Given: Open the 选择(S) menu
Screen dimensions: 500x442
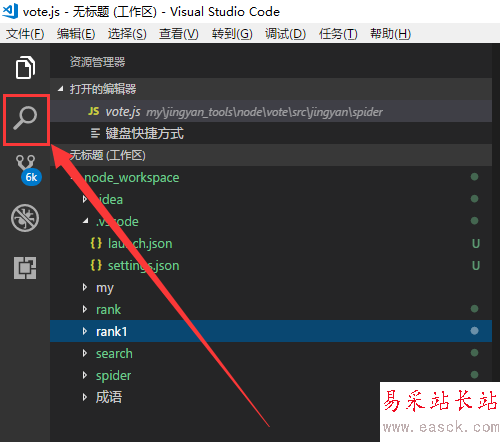Looking at the screenshot, I should point(127,34).
